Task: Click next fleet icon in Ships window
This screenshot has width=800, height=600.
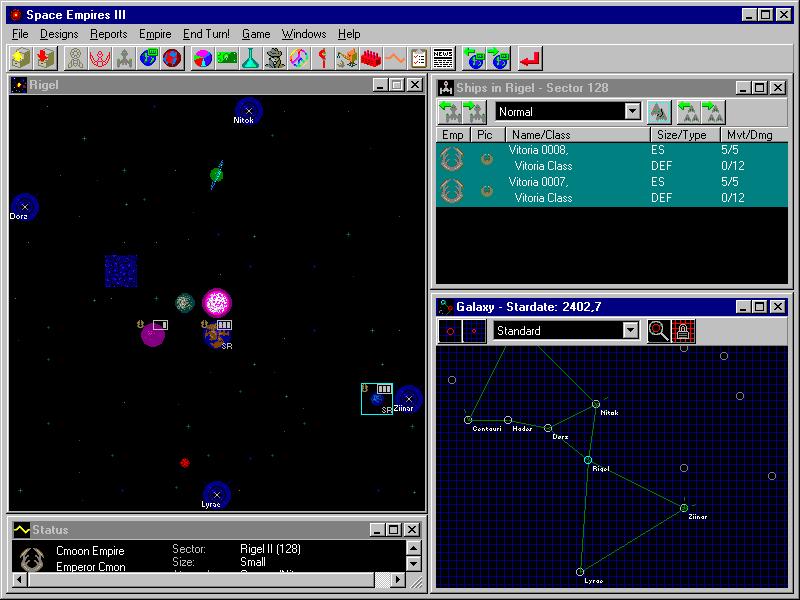Action: 713,112
